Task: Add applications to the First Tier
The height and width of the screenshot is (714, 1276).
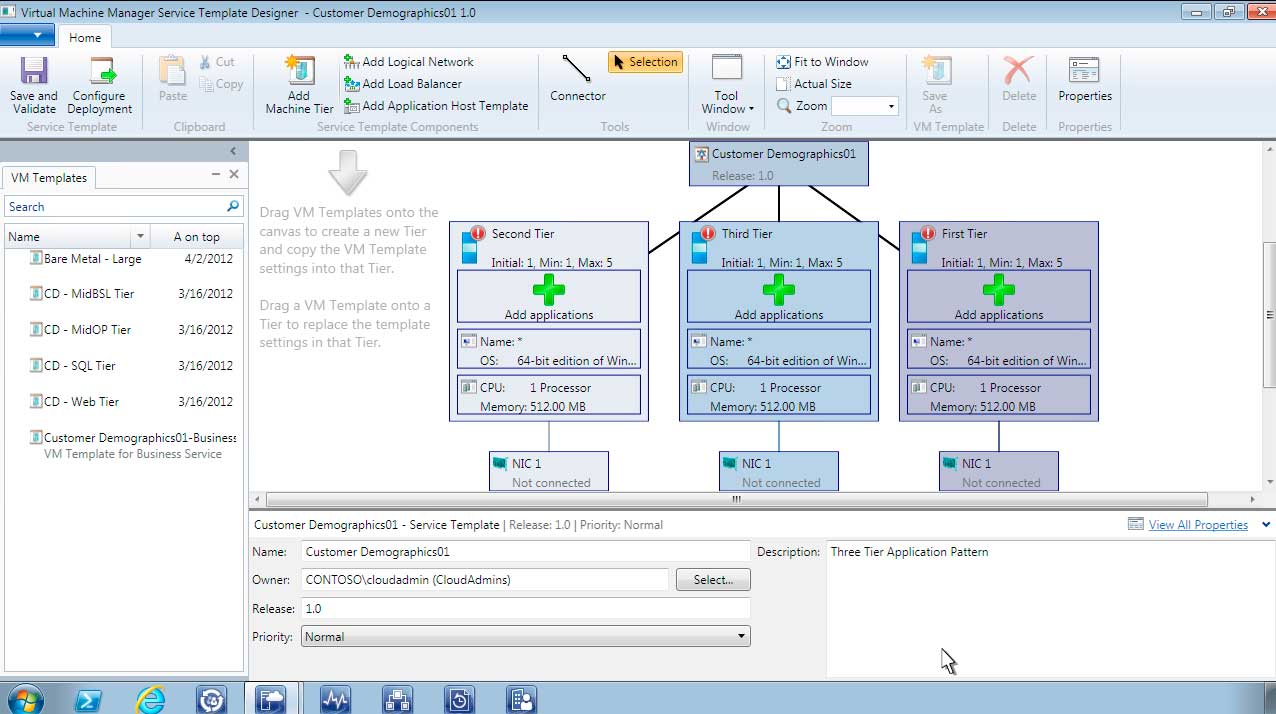Action: (x=999, y=297)
